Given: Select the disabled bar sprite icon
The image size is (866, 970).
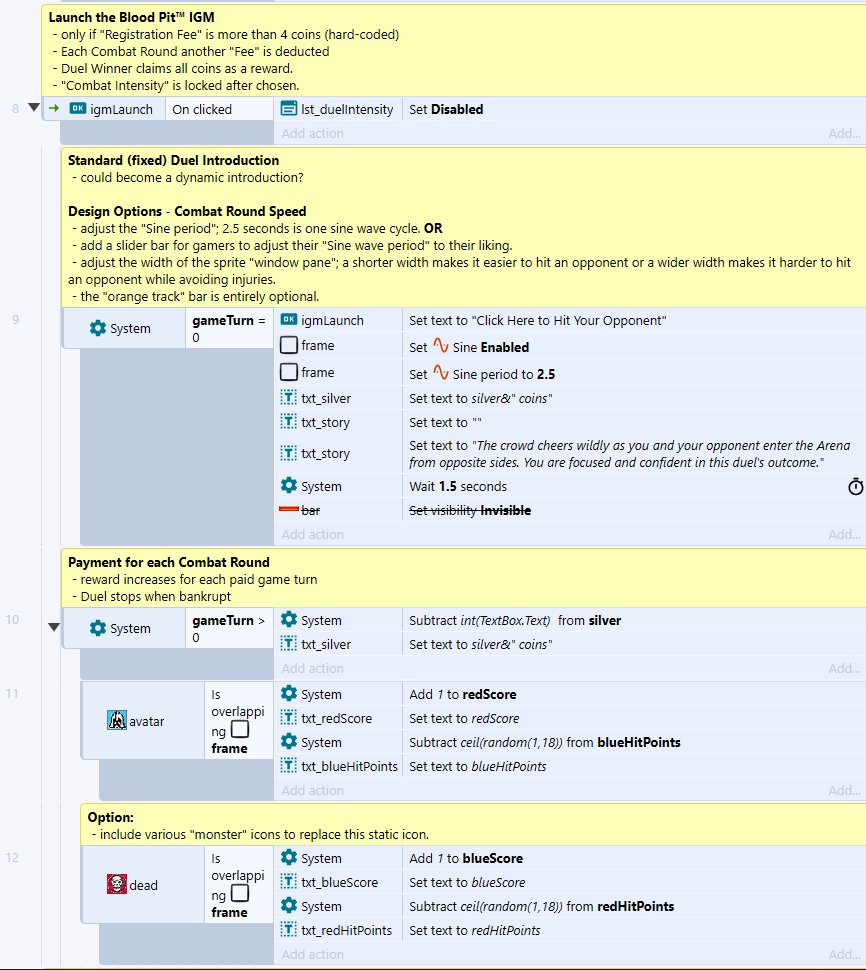Looking at the screenshot, I should (x=289, y=509).
